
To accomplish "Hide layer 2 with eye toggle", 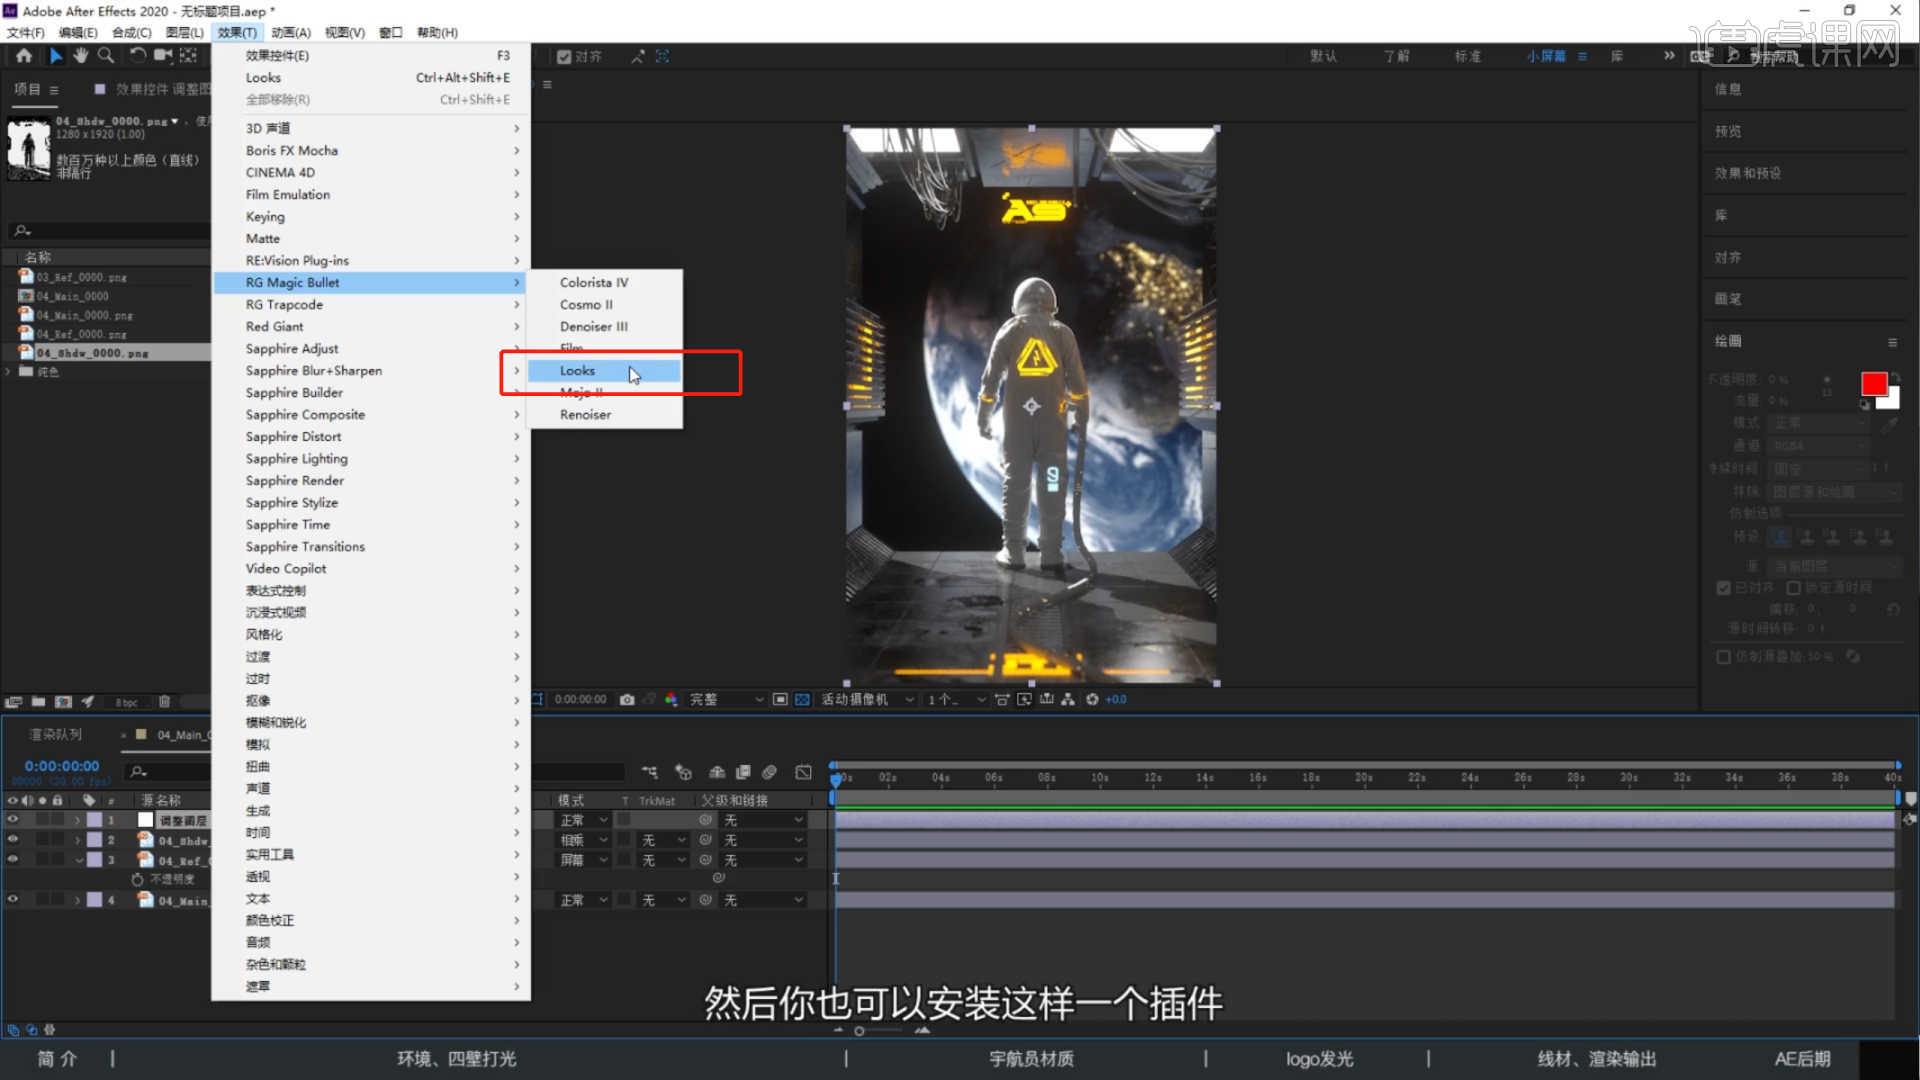I will pos(13,840).
